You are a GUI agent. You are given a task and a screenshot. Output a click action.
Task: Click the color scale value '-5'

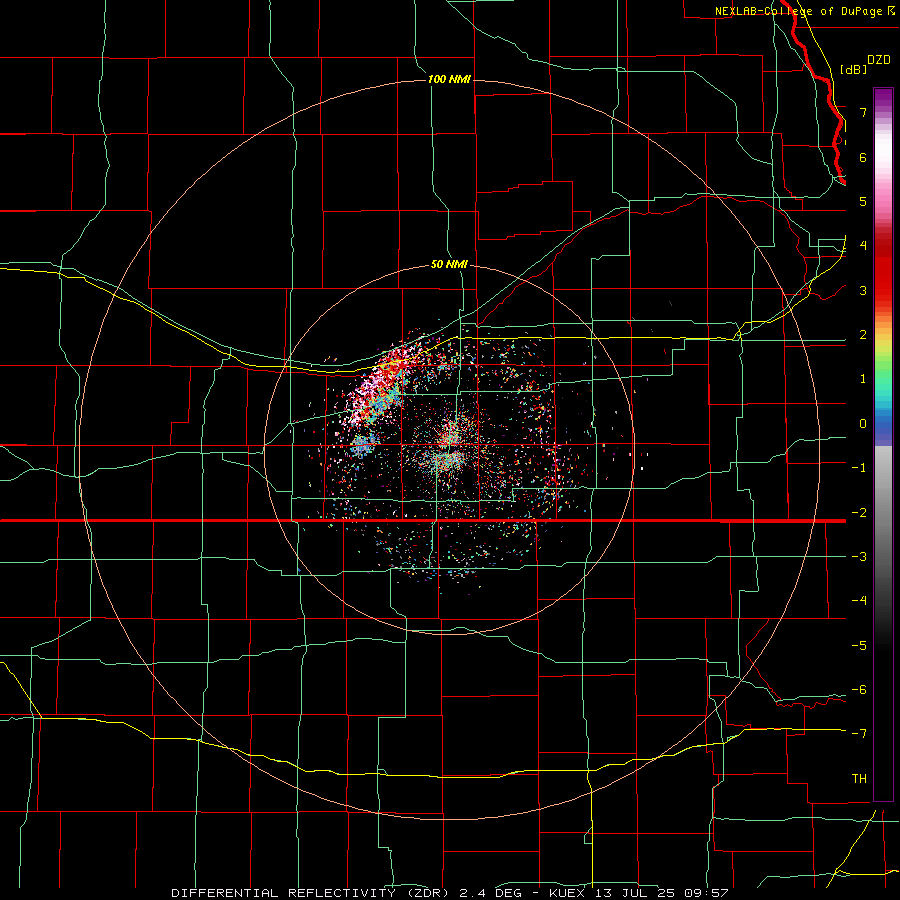(x=859, y=646)
